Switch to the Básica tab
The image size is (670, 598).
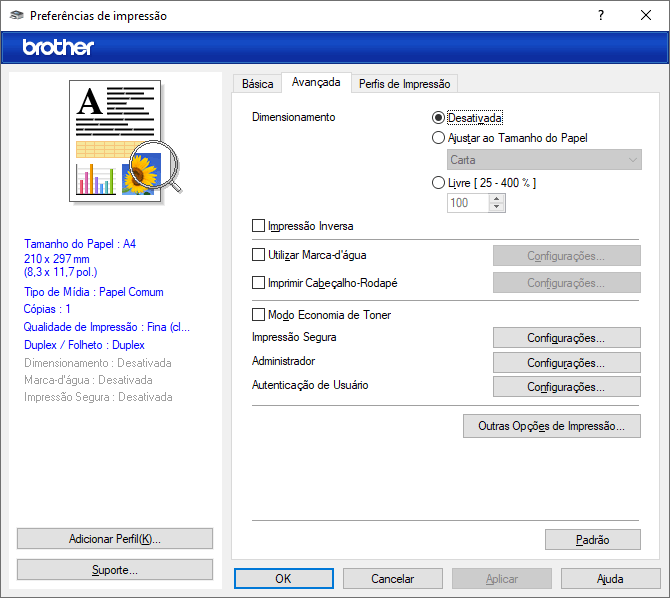click(257, 84)
